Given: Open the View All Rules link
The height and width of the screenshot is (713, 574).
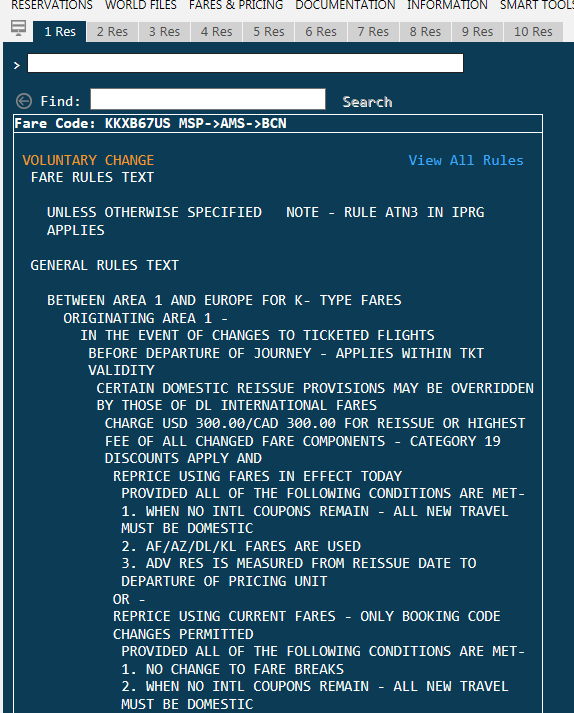Looking at the screenshot, I should tap(466, 160).
